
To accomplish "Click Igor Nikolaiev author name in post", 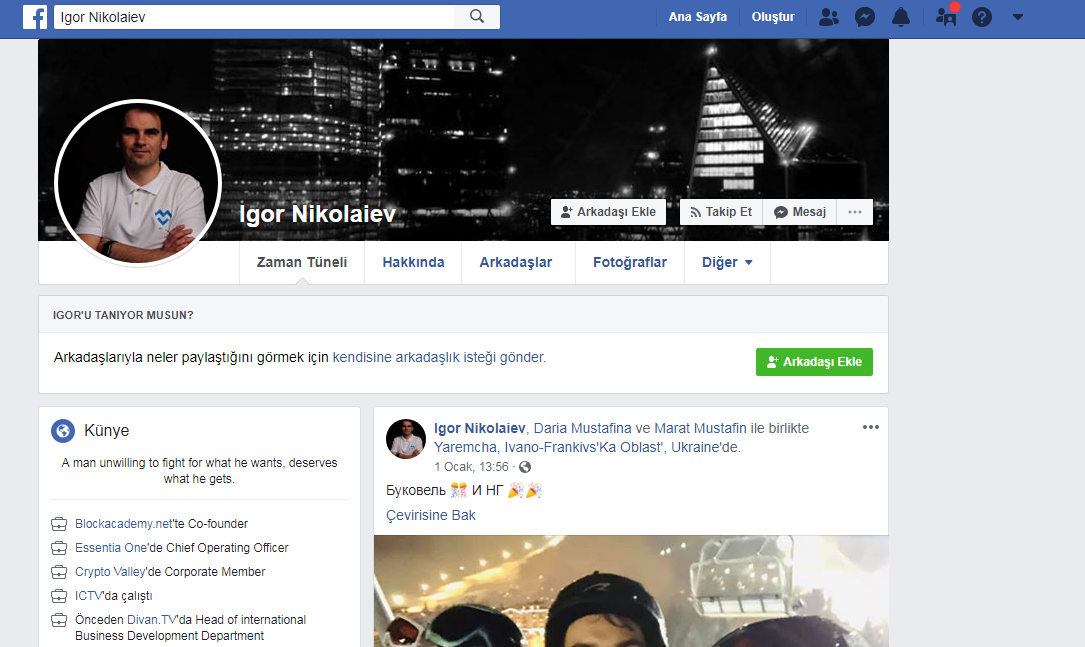I will (480, 428).
